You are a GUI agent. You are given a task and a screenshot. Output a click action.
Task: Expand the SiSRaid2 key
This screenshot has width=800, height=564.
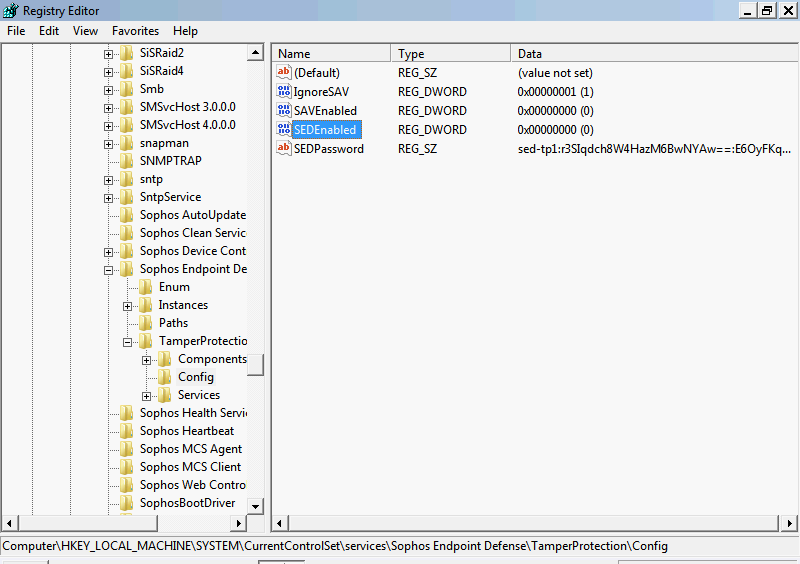pyautogui.click(x=108, y=54)
